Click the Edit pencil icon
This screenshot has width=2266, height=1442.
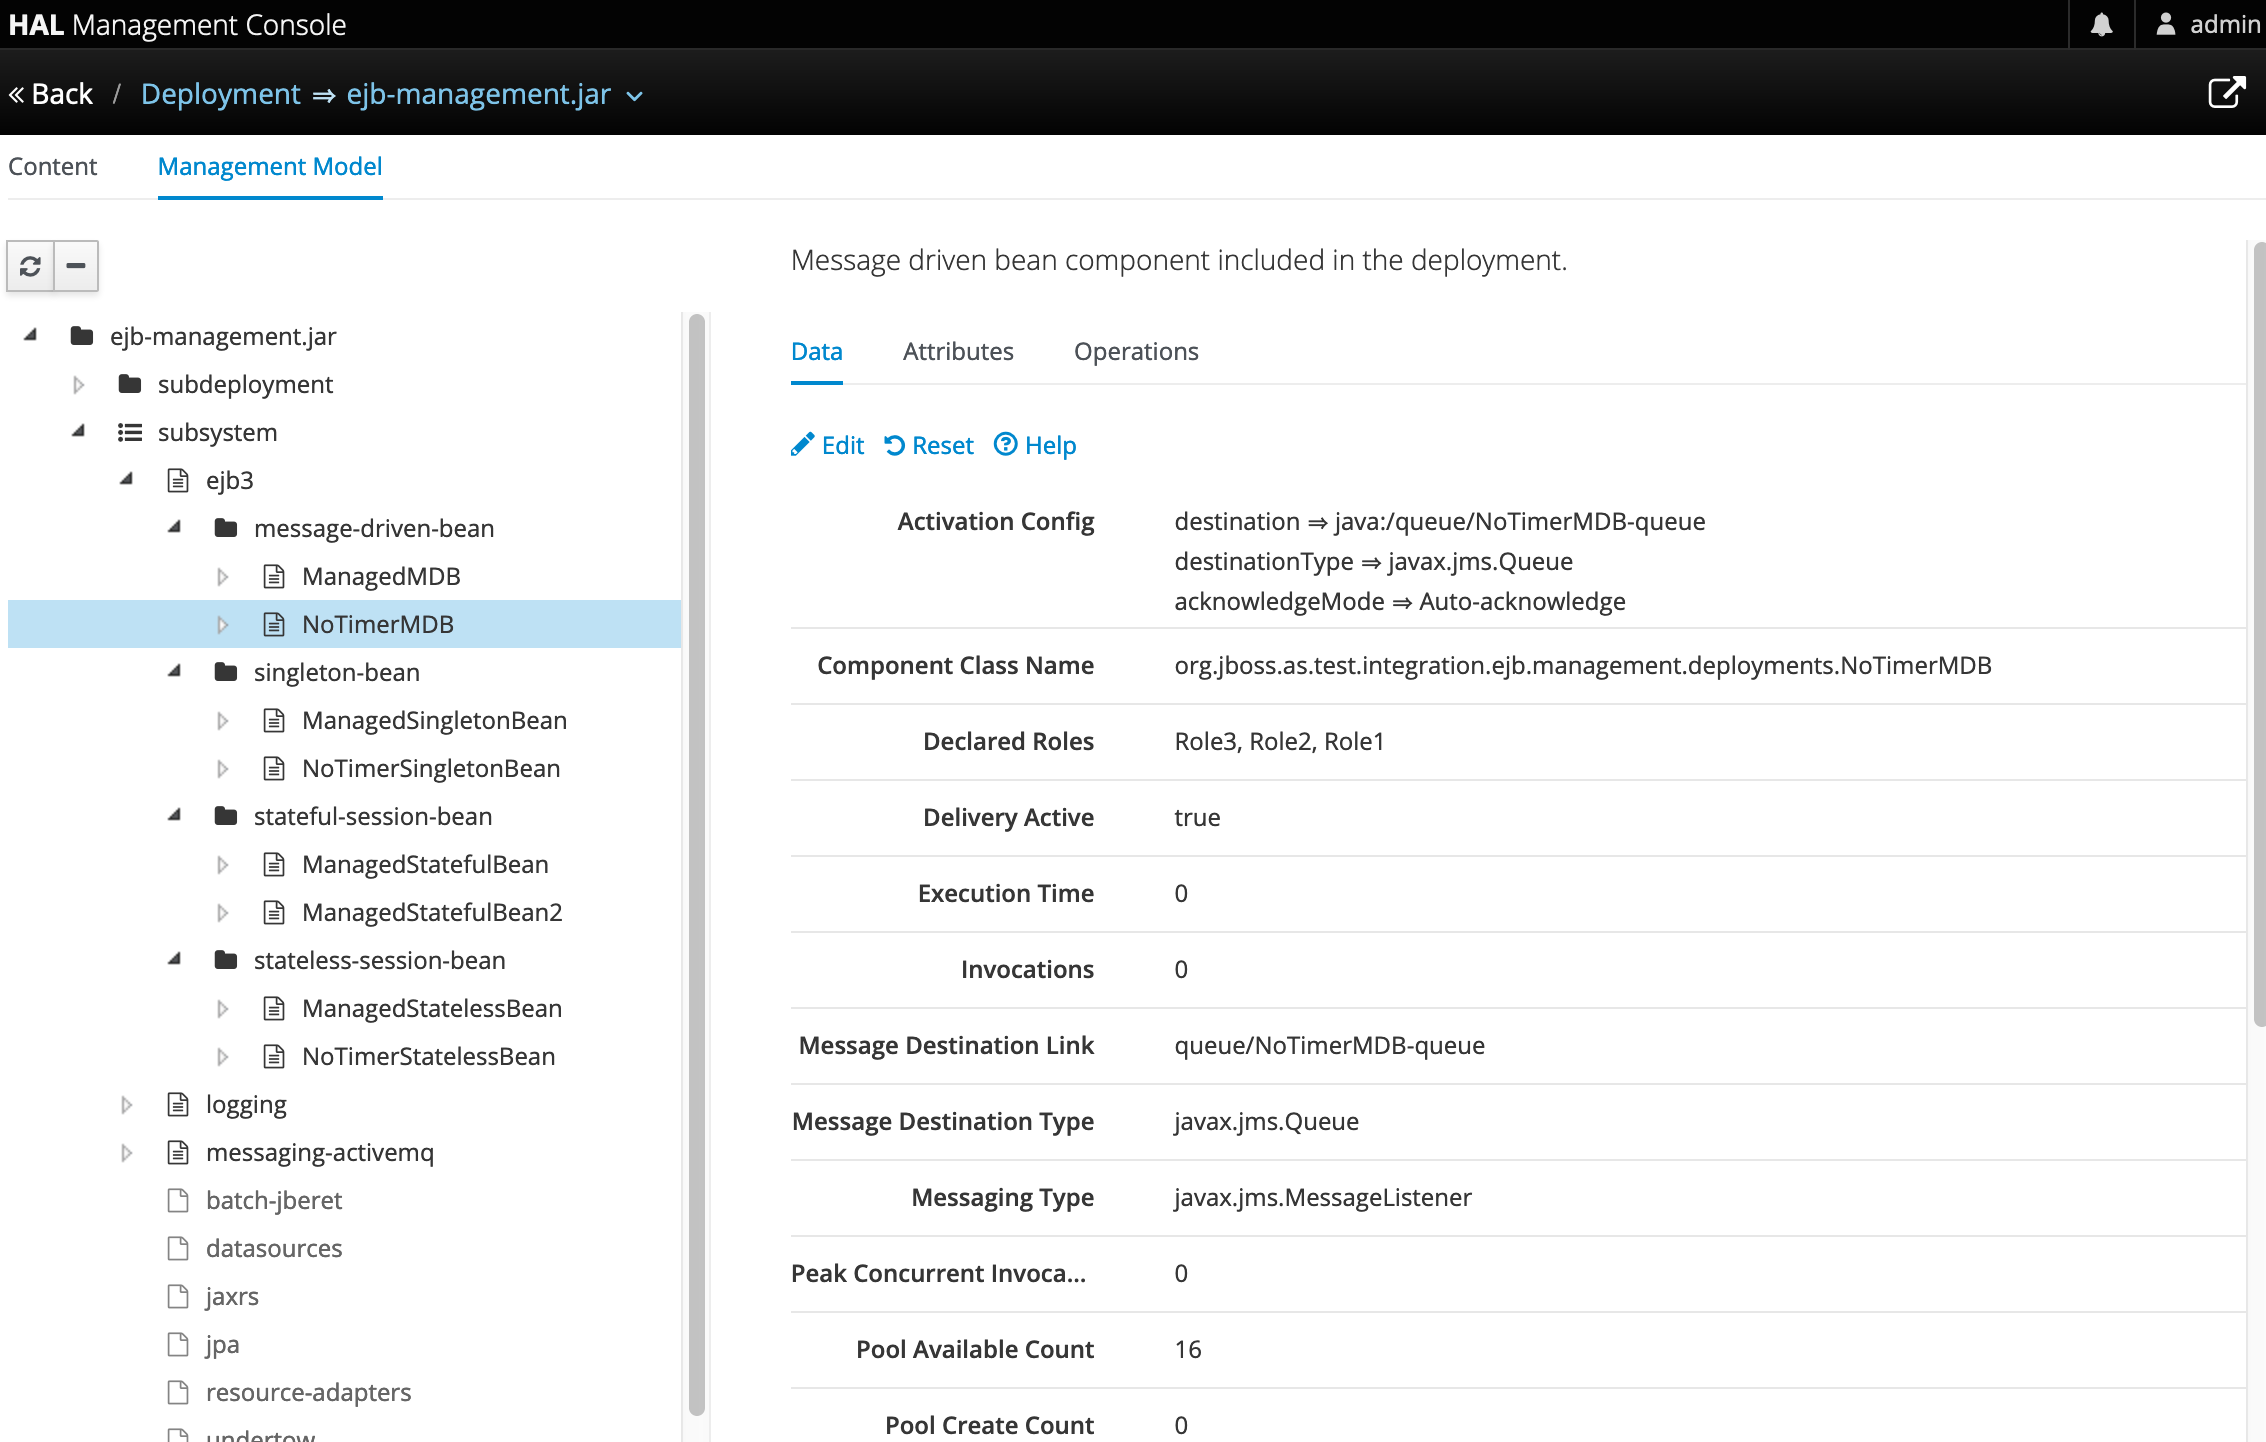(803, 444)
